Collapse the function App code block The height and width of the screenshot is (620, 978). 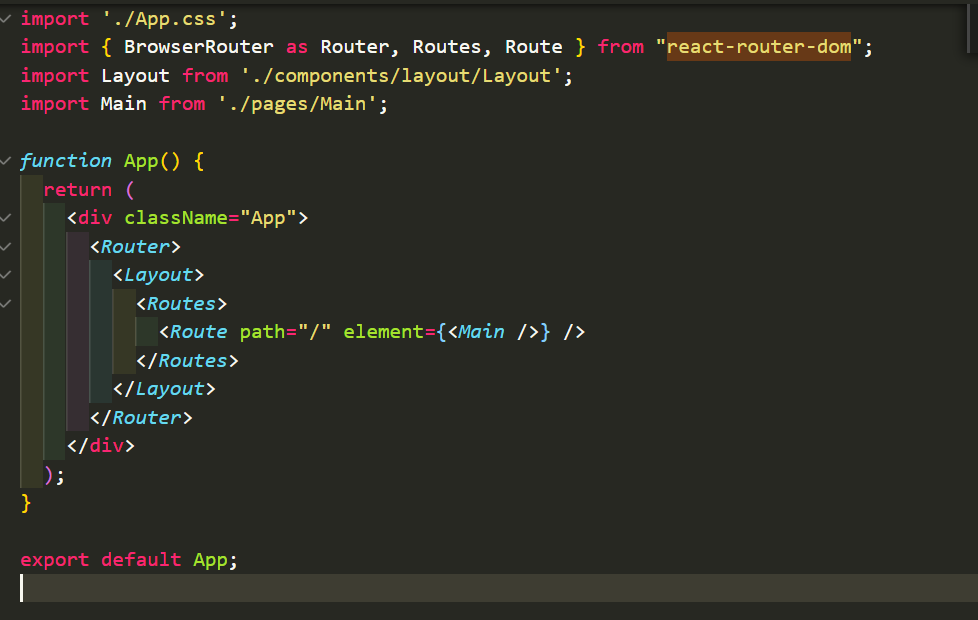coord(6,160)
